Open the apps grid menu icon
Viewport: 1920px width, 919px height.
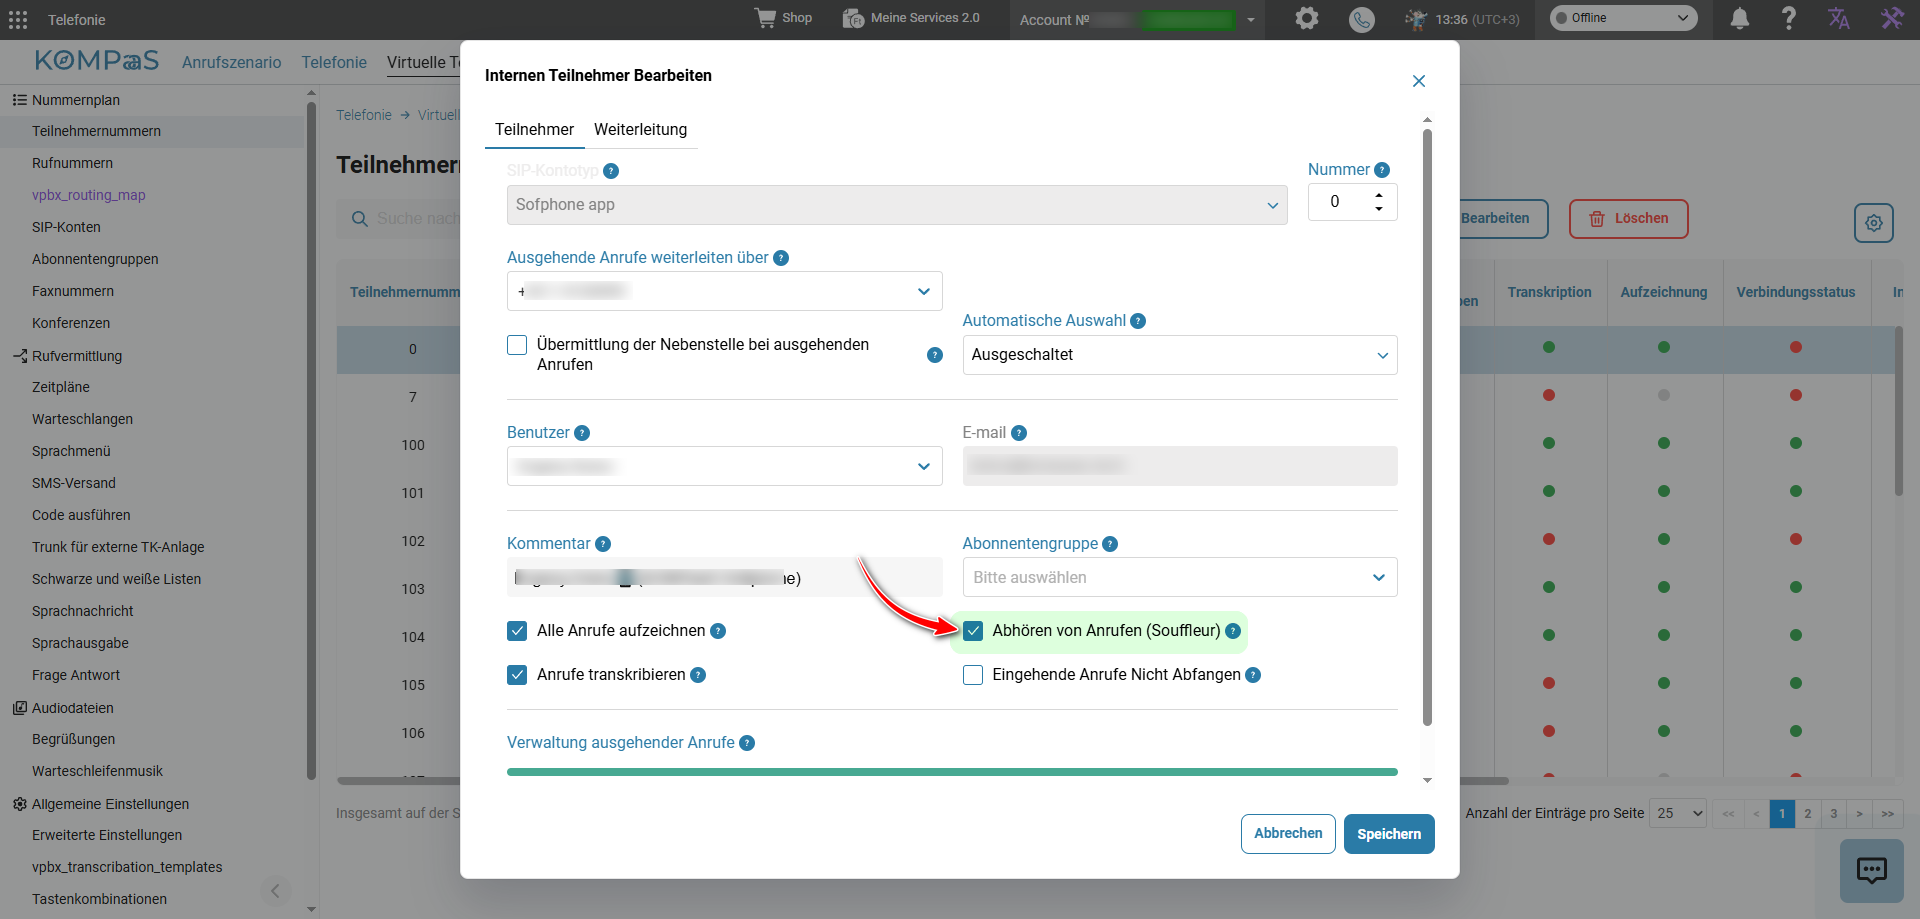(18, 20)
